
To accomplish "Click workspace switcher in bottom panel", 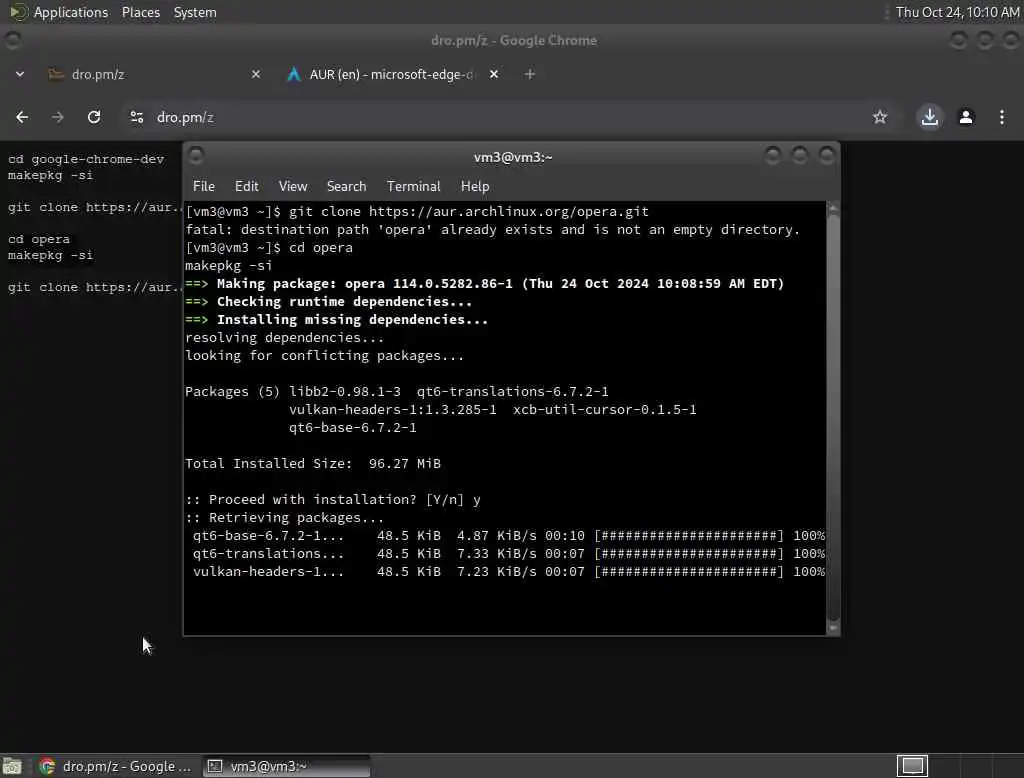I will pos(912,766).
